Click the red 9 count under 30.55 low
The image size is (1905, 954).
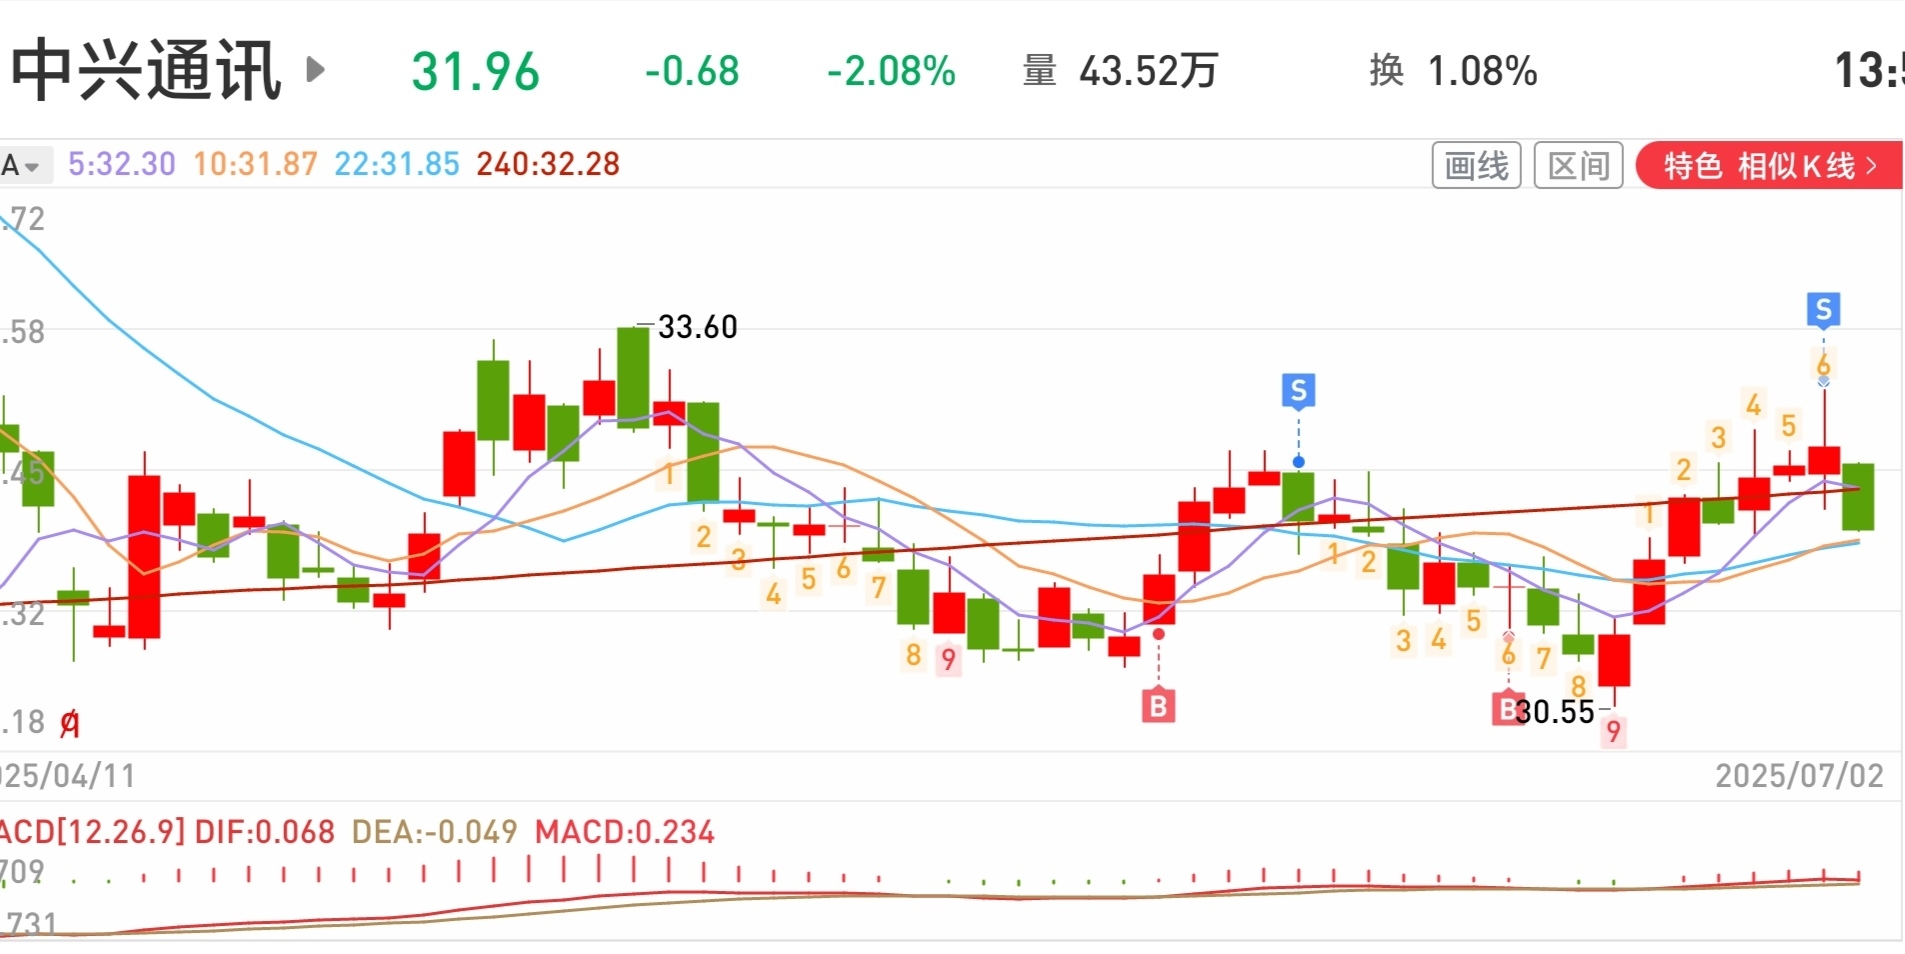tap(1613, 732)
